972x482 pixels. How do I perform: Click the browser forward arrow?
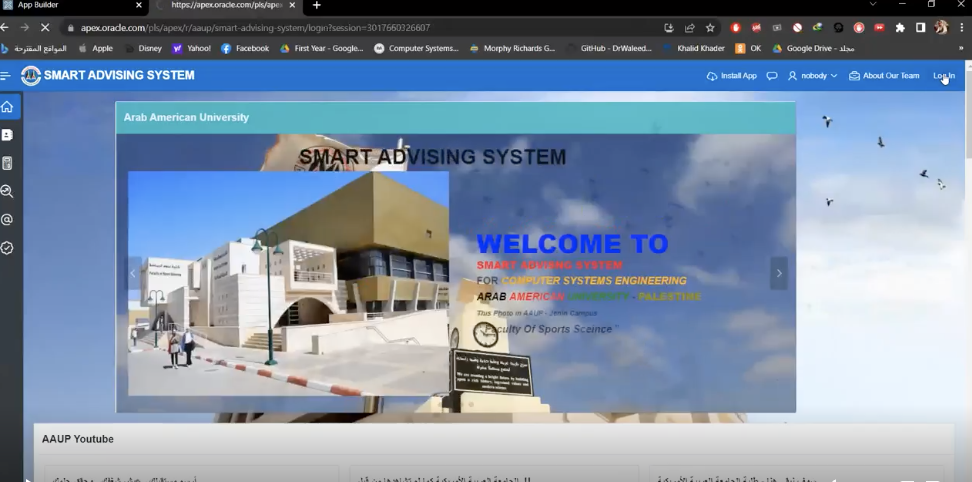pyautogui.click(x=25, y=28)
